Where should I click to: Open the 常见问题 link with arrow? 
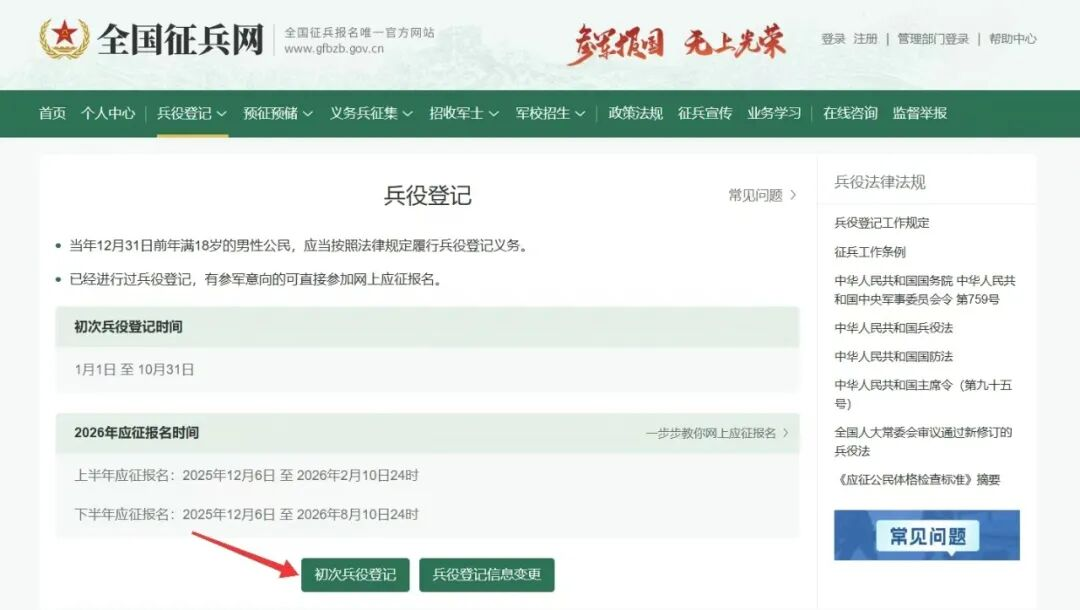coord(762,195)
